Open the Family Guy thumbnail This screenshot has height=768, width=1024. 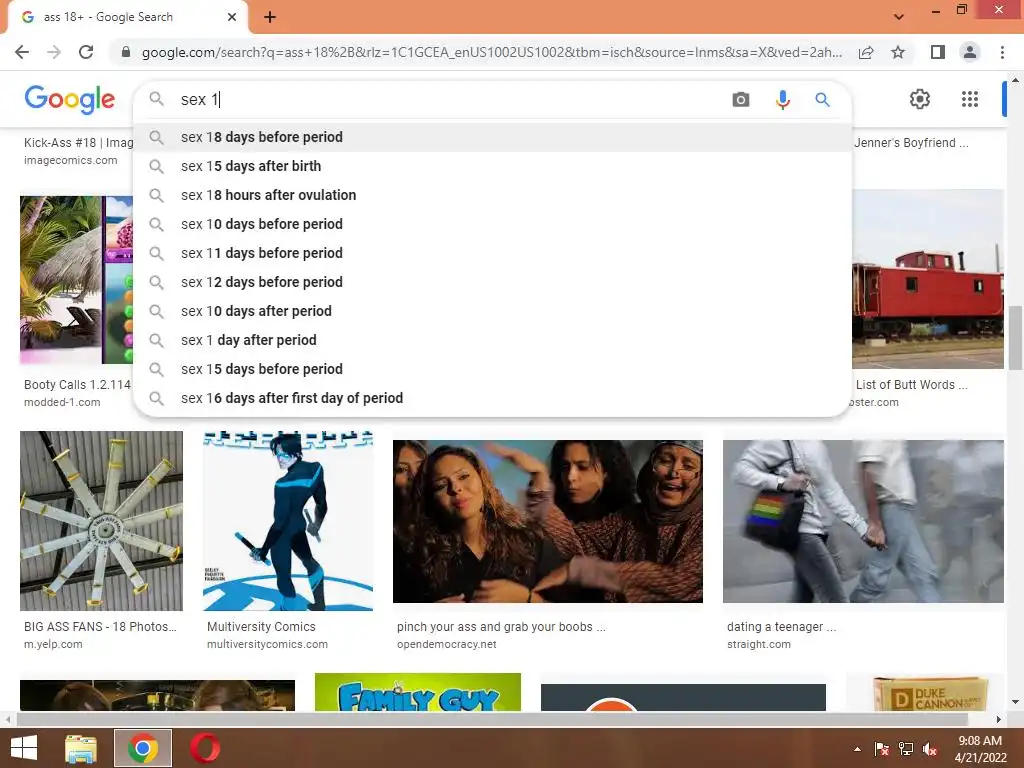[418, 692]
